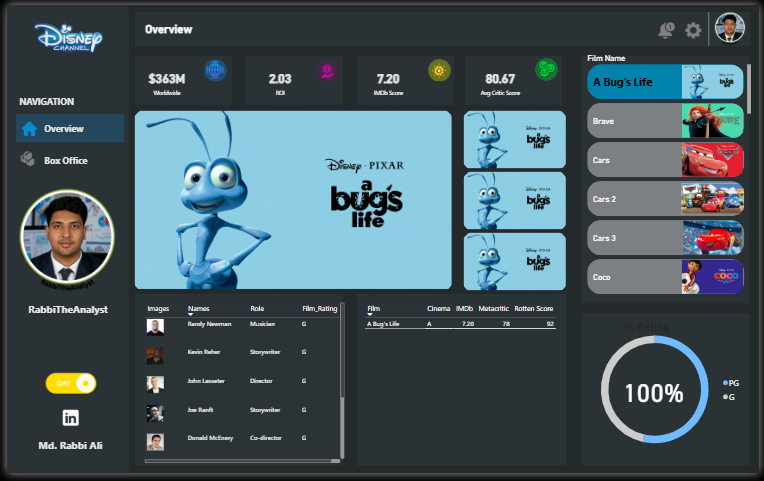Click John Lasseter's photo thumbnail

(x=155, y=385)
